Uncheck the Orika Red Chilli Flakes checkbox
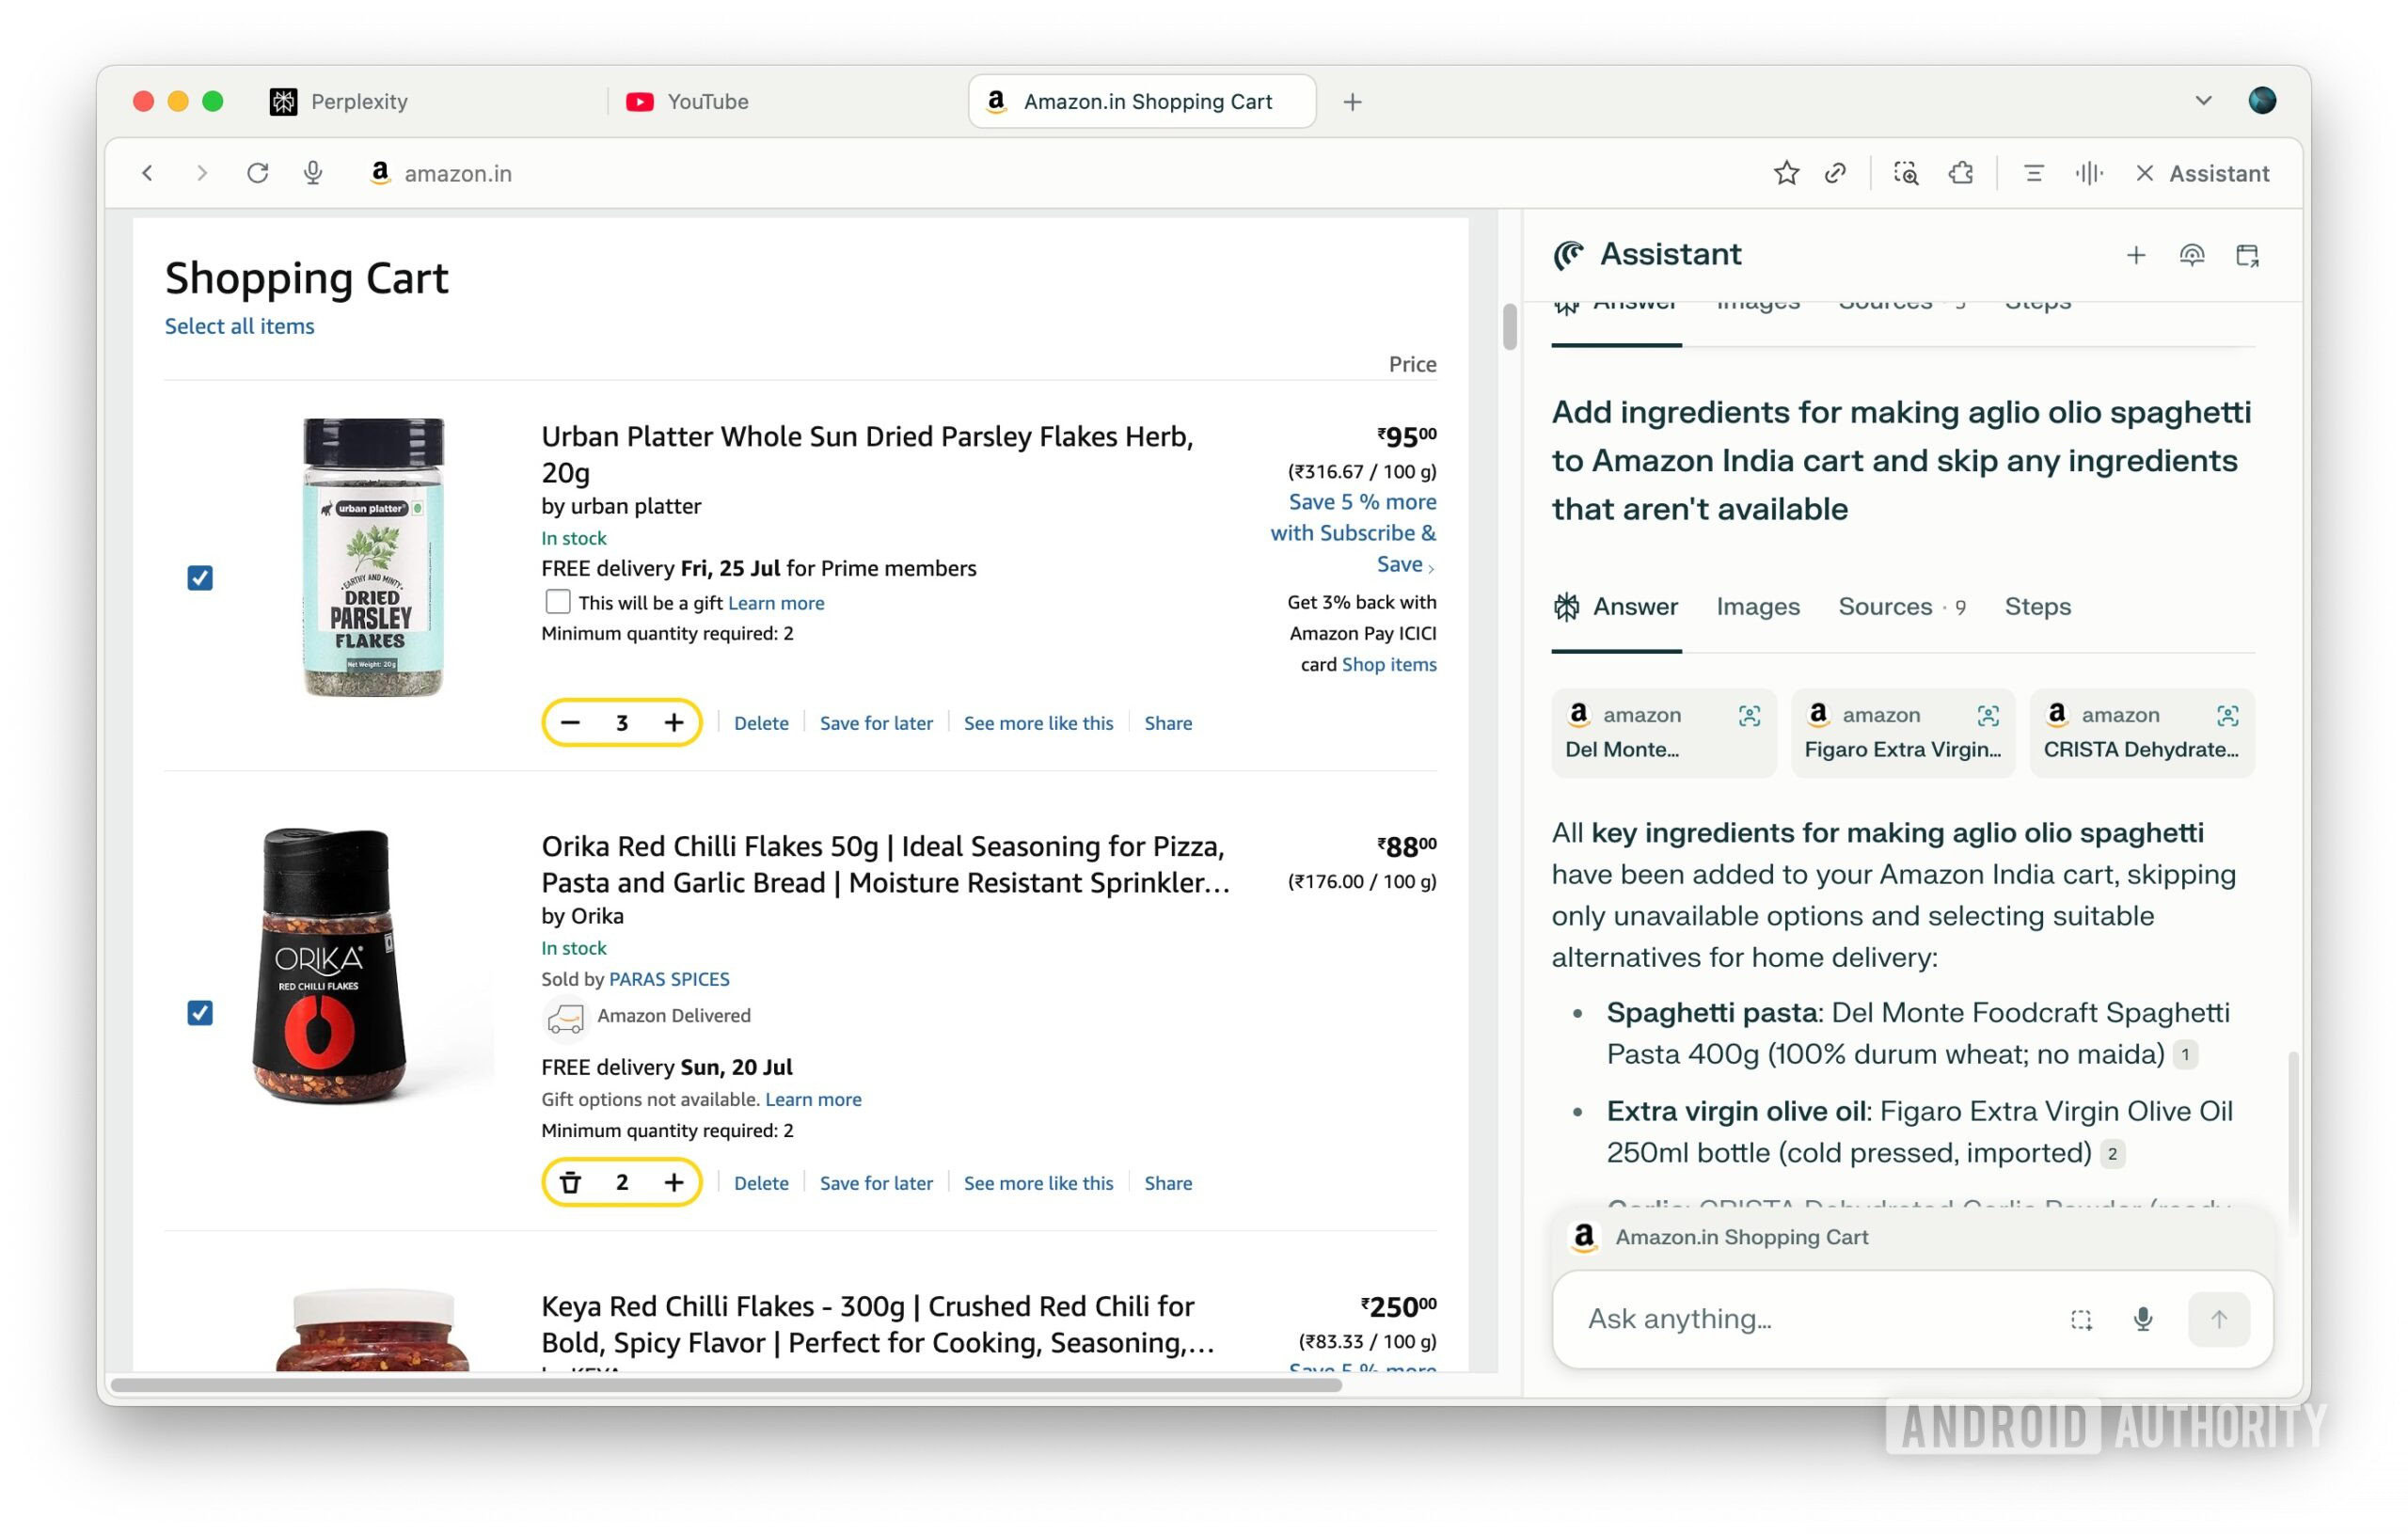Viewport: 2408px width, 1534px height. pyautogui.click(x=200, y=1012)
